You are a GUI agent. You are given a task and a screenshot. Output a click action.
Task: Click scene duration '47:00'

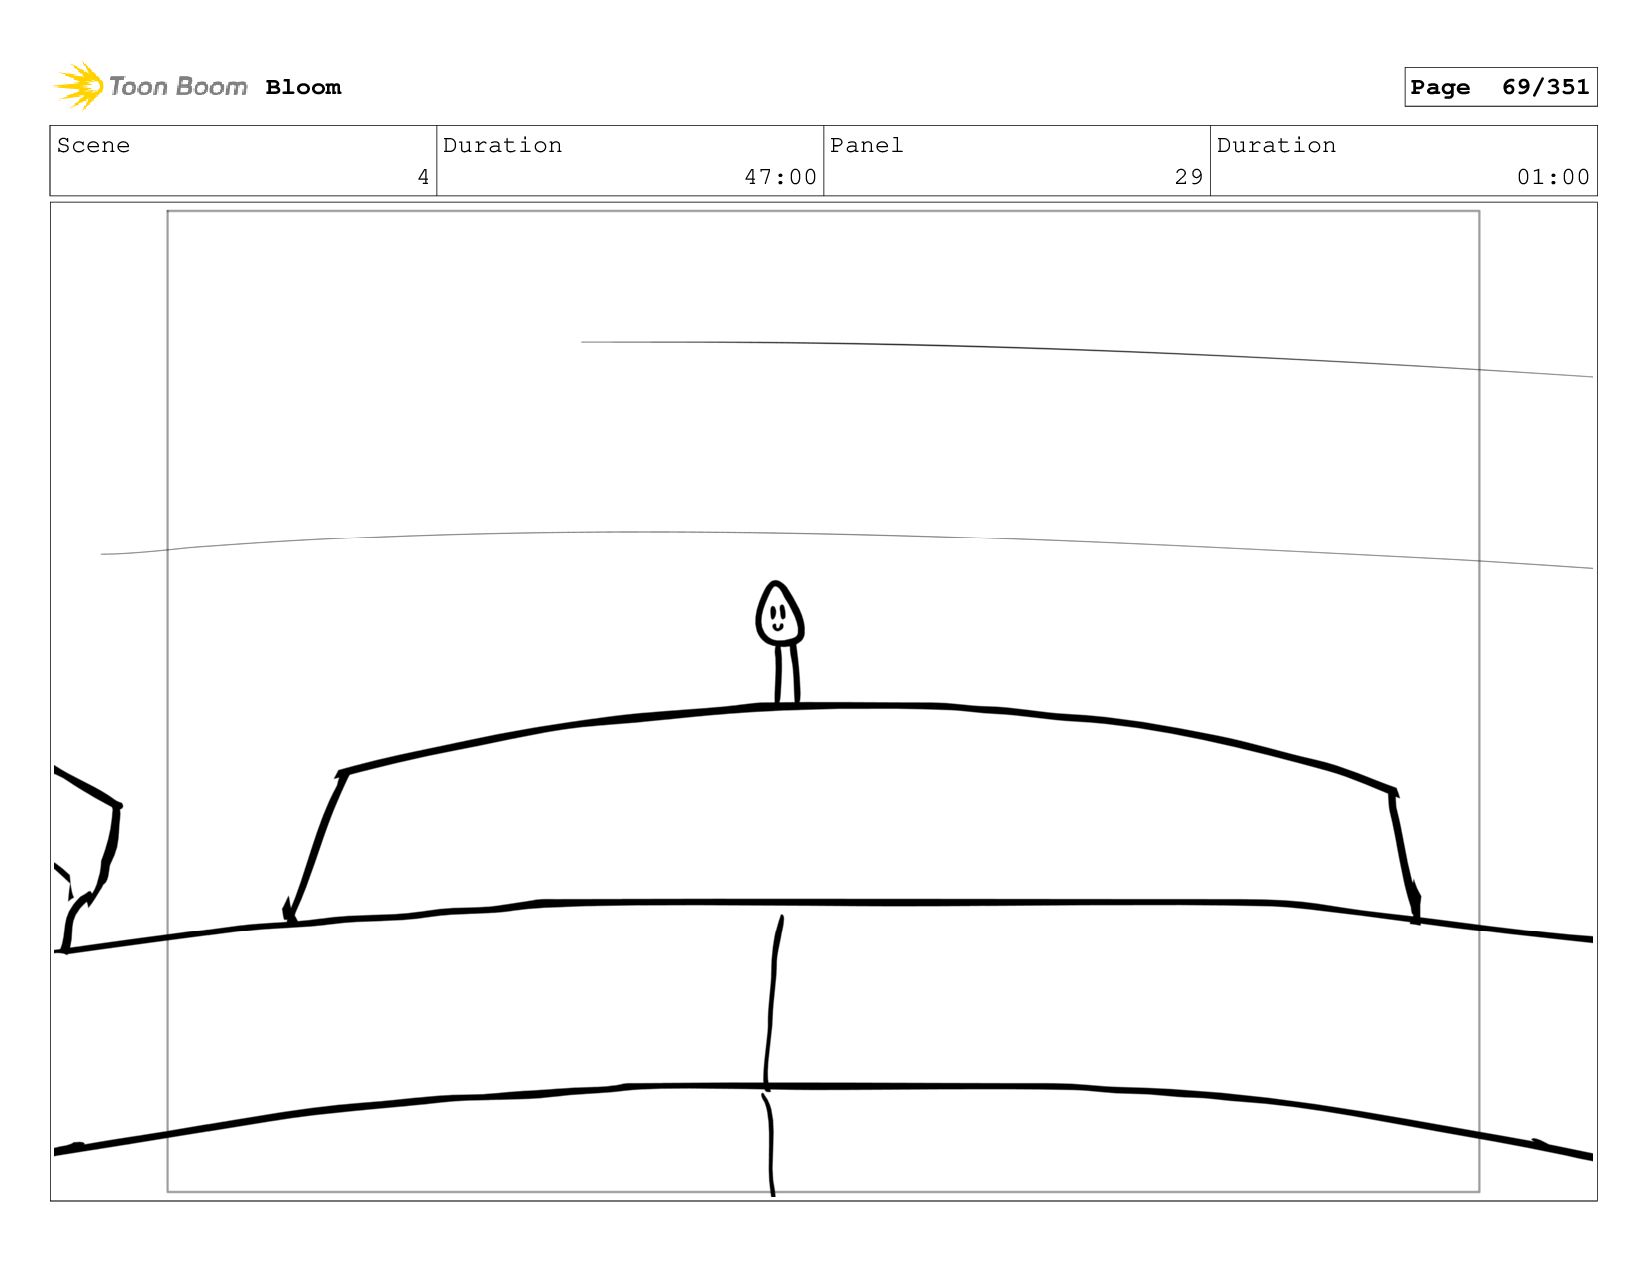(780, 177)
